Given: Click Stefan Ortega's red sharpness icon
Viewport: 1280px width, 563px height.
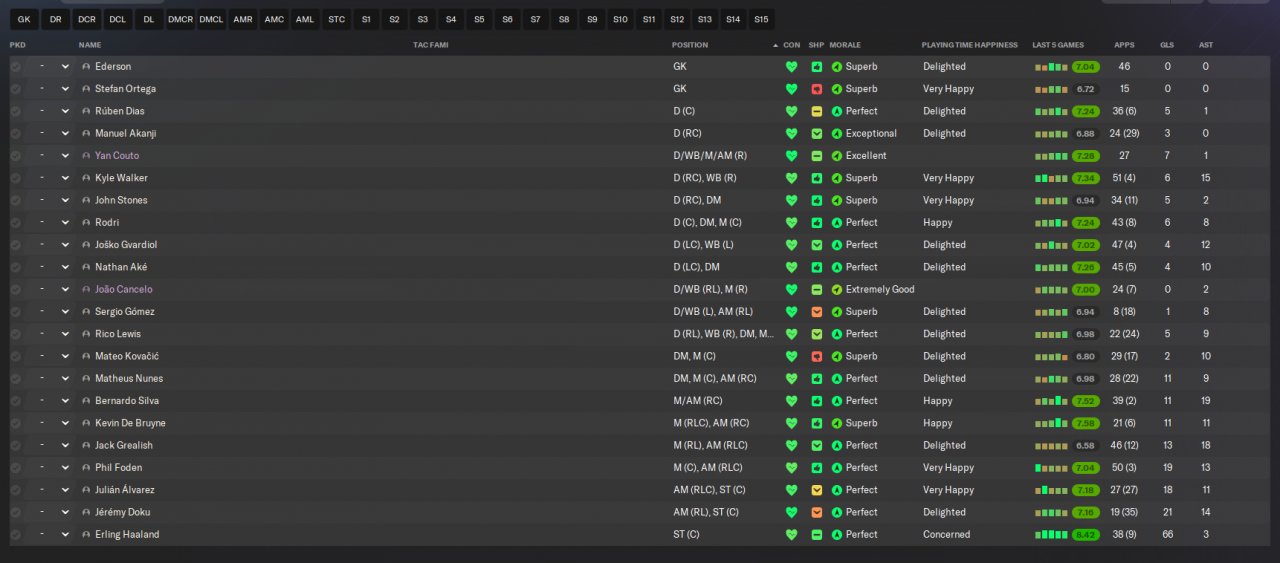Looking at the screenshot, I should coord(817,89).
